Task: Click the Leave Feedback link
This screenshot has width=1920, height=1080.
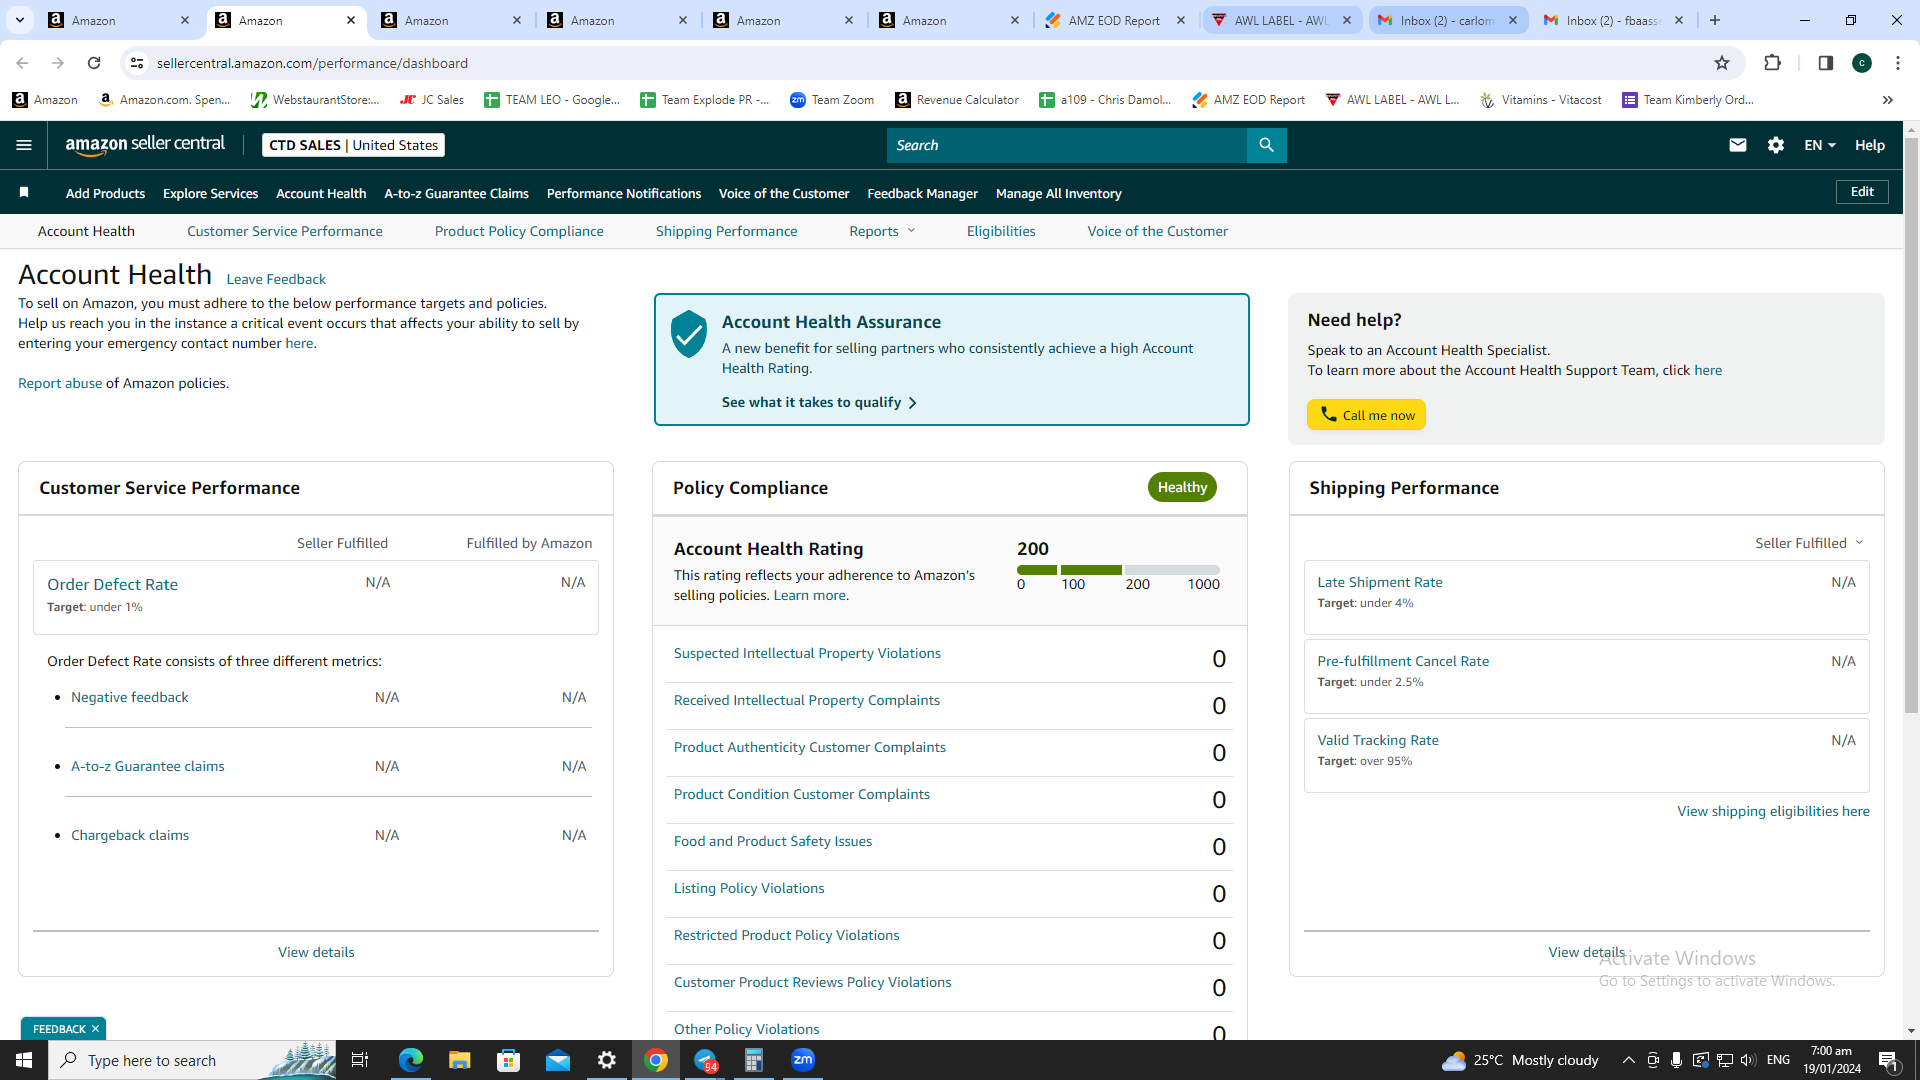Action: pyautogui.click(x=276, y=279)
